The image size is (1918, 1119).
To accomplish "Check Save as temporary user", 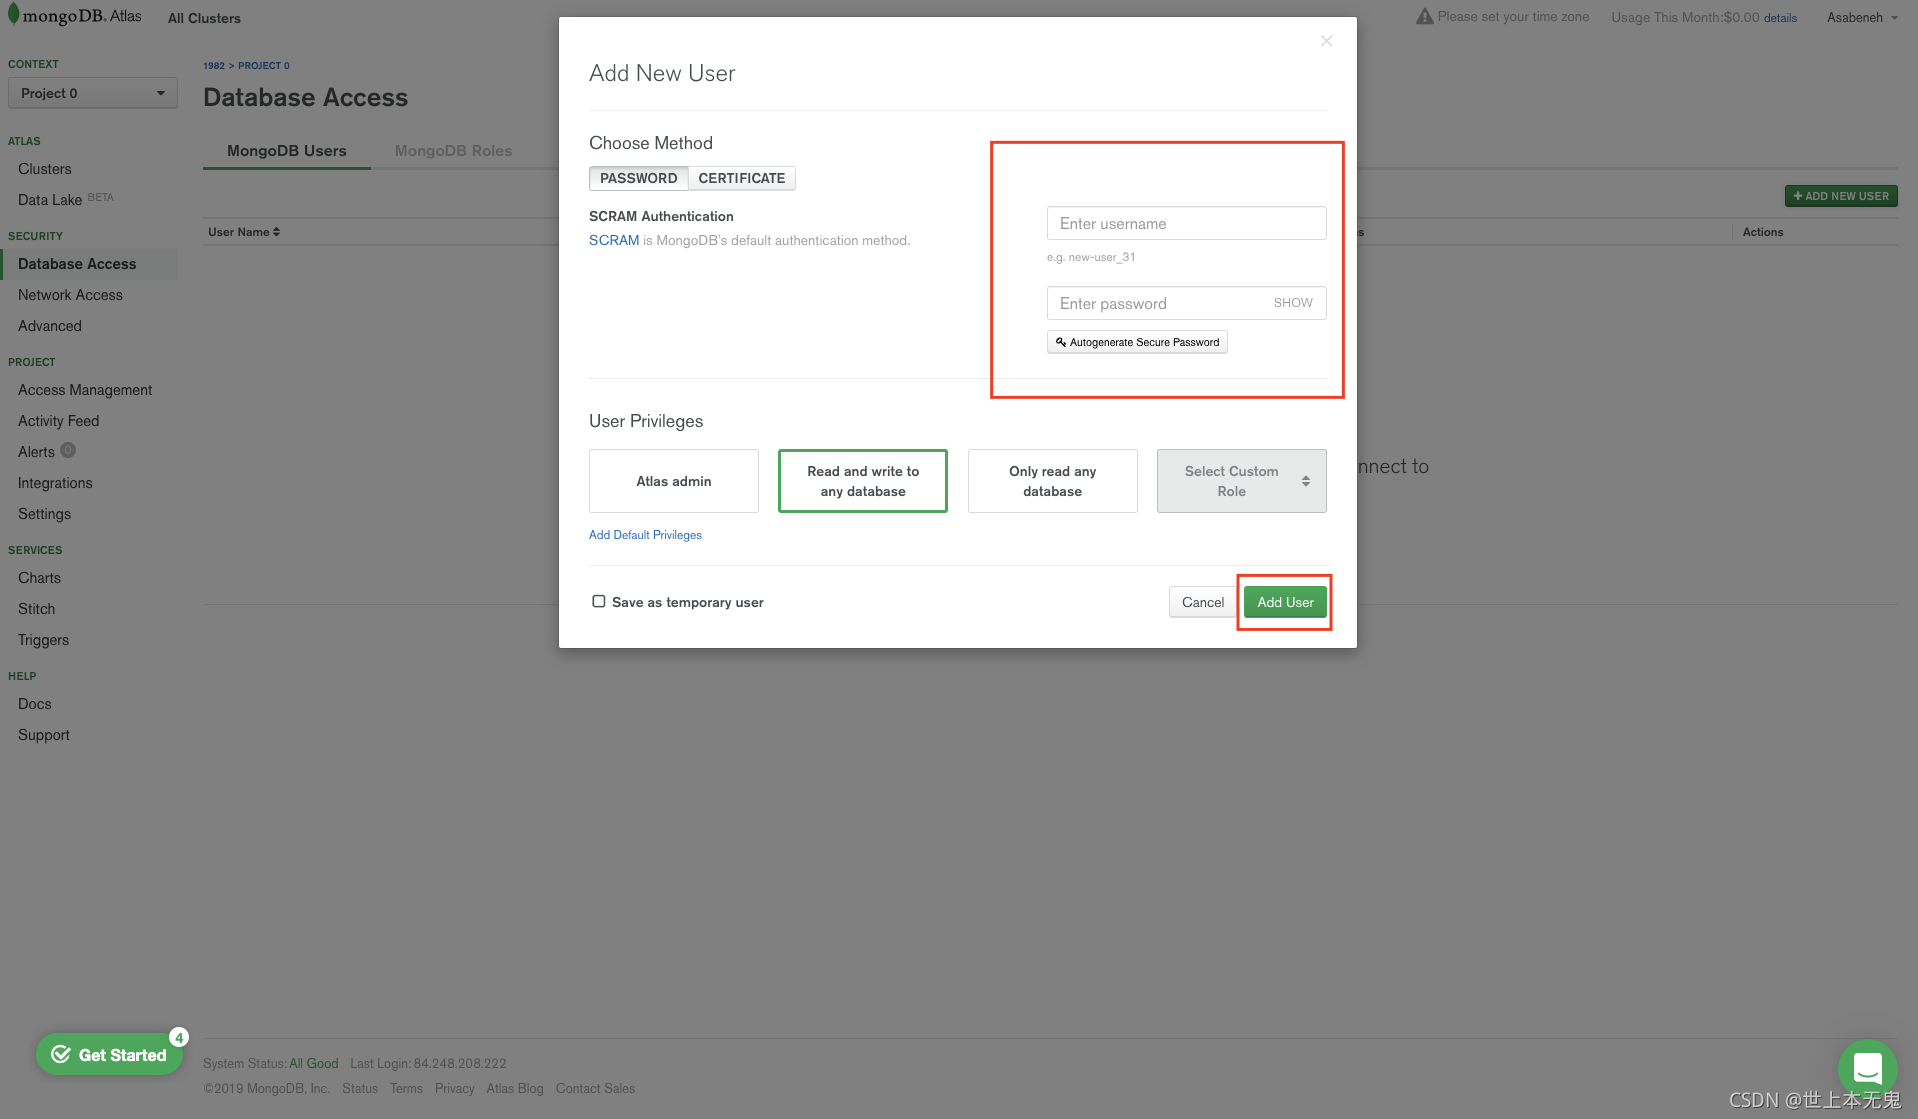I will [x=599, y=601].
